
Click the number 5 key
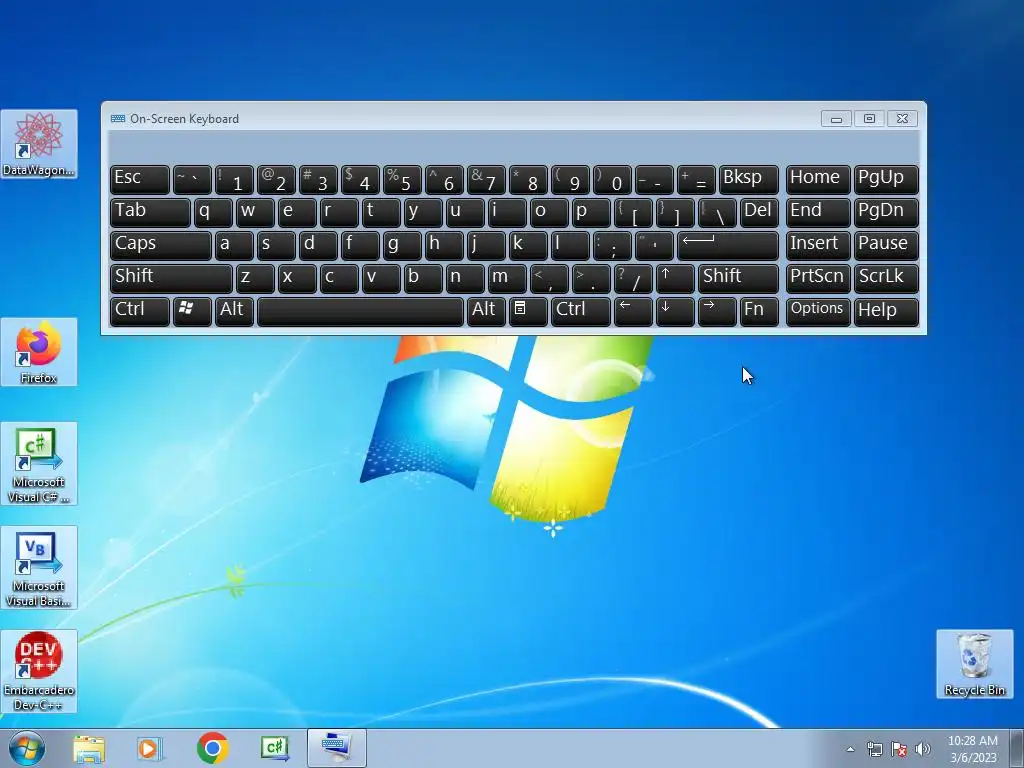(x=402, y=180)
